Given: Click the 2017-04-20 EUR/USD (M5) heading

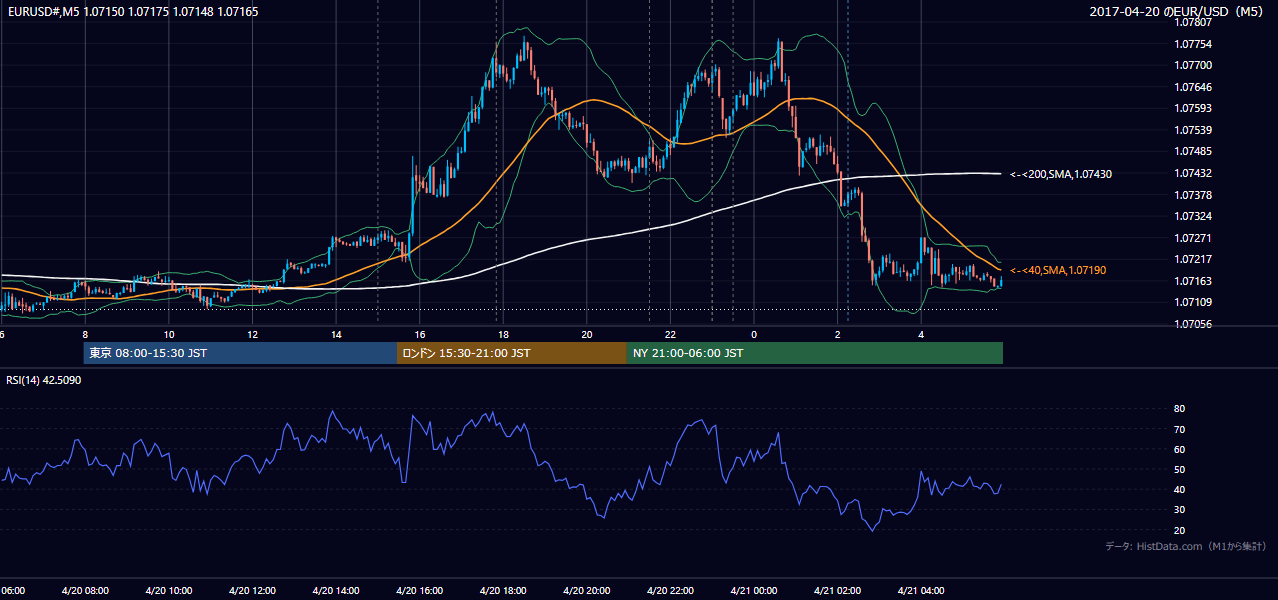Looking at the screenshot, I should [1177, 11].
